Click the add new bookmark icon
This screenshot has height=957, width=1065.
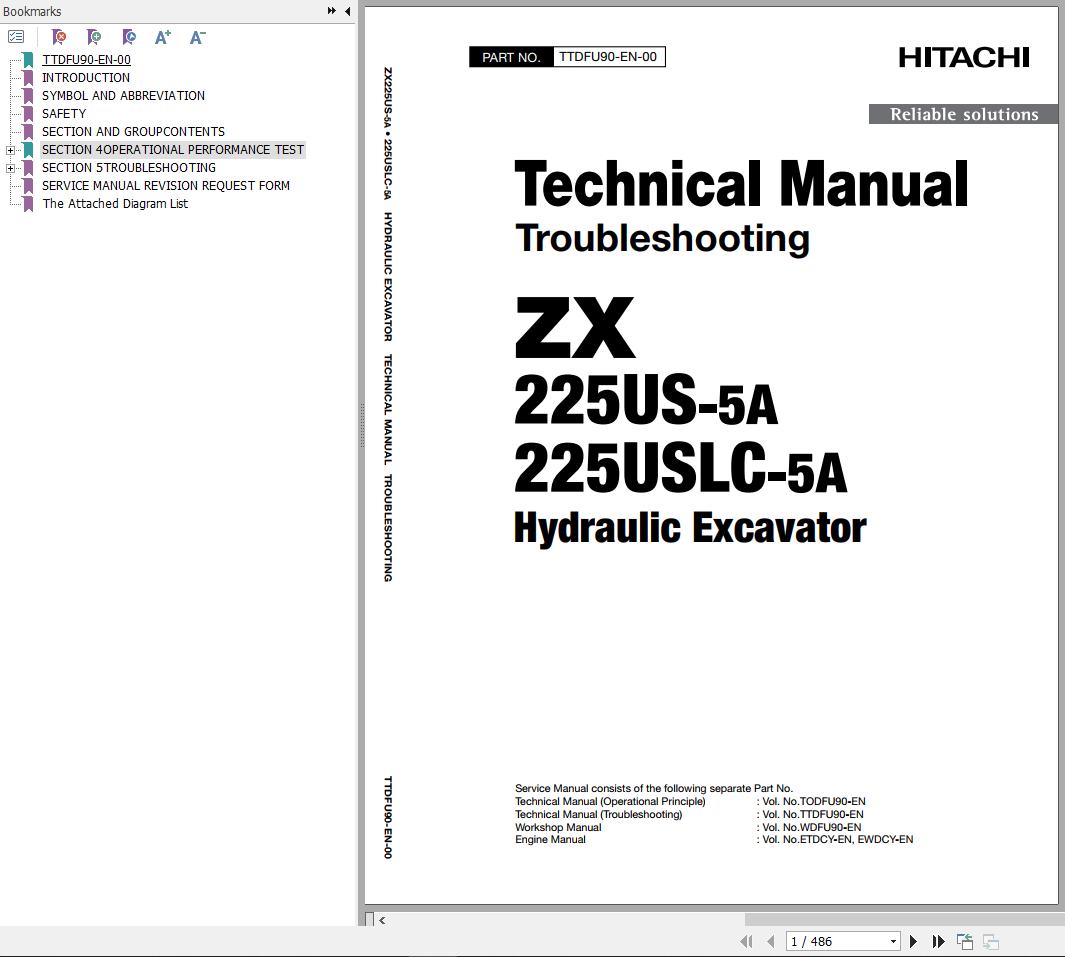coord(94,37)
